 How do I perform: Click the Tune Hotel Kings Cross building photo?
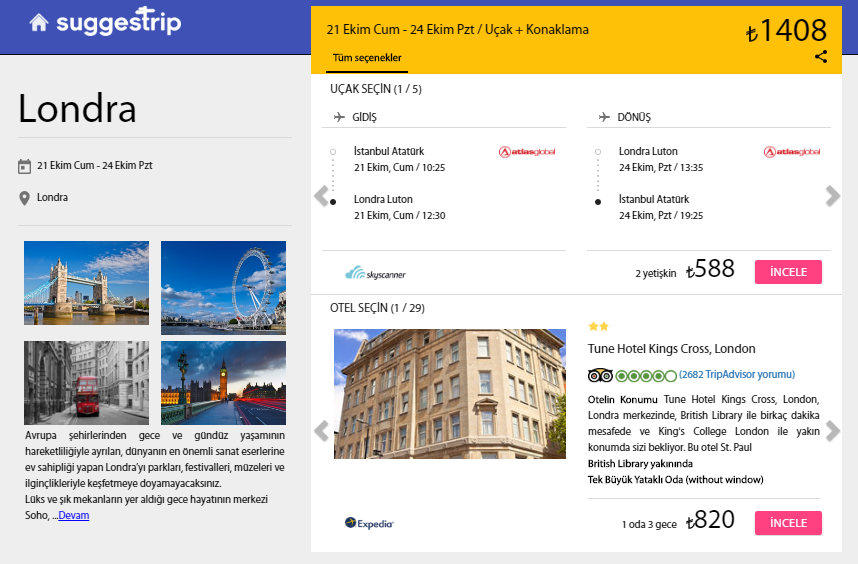tap(450, 394)
